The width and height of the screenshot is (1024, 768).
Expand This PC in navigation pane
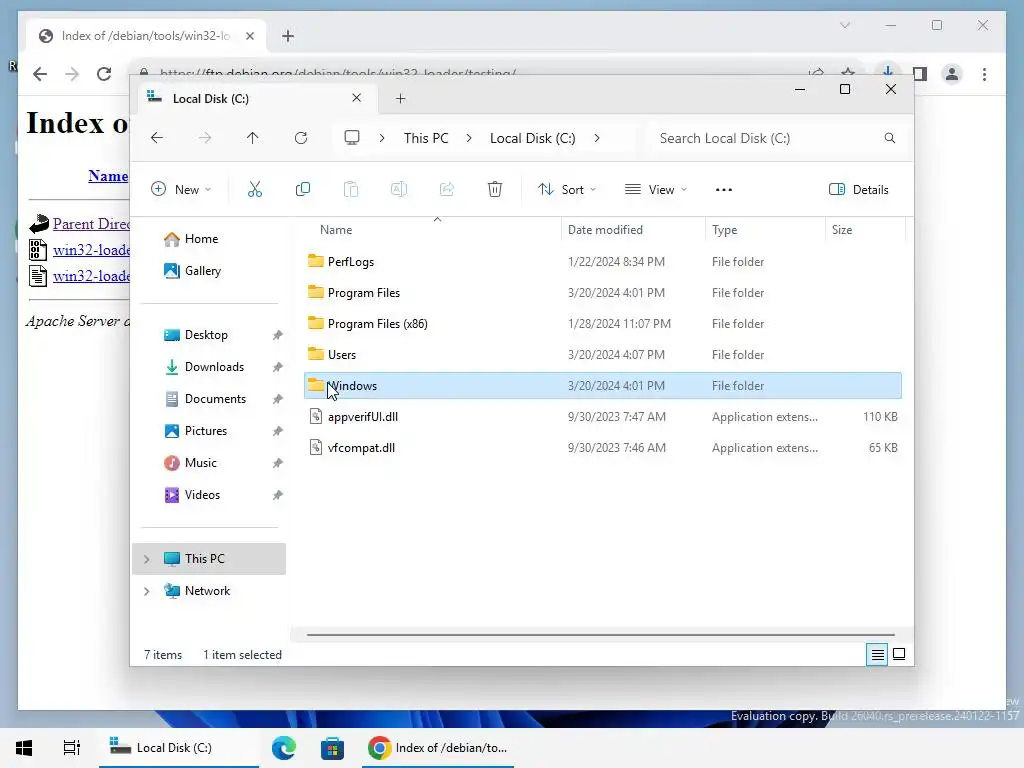[146, 559]
